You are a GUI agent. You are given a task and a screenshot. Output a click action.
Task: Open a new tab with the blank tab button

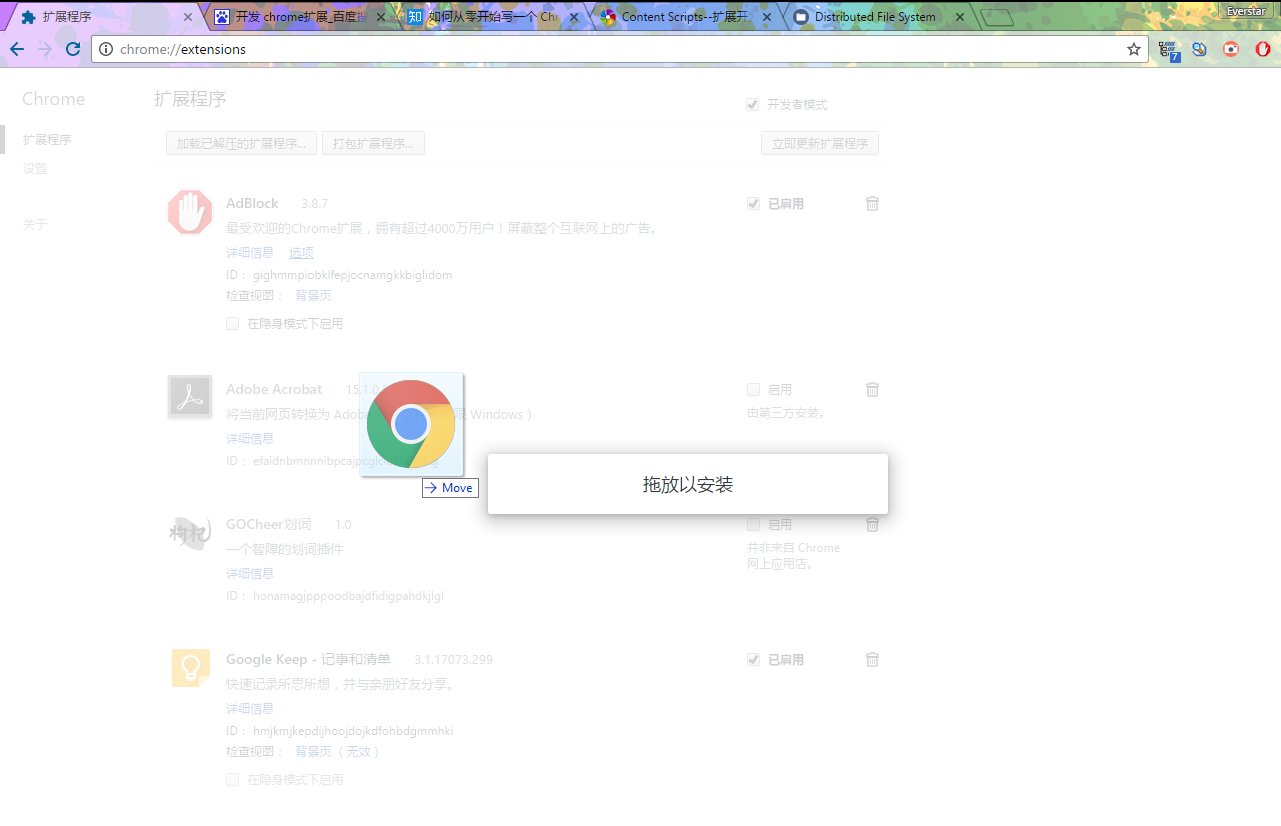[x=997, y=17]
